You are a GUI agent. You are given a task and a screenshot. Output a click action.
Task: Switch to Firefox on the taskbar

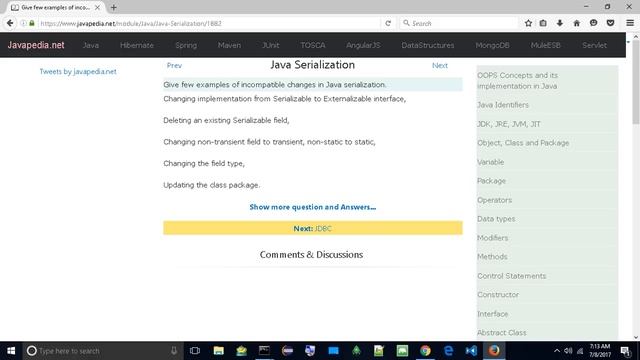pyautogui.click(x=494, y=351)
